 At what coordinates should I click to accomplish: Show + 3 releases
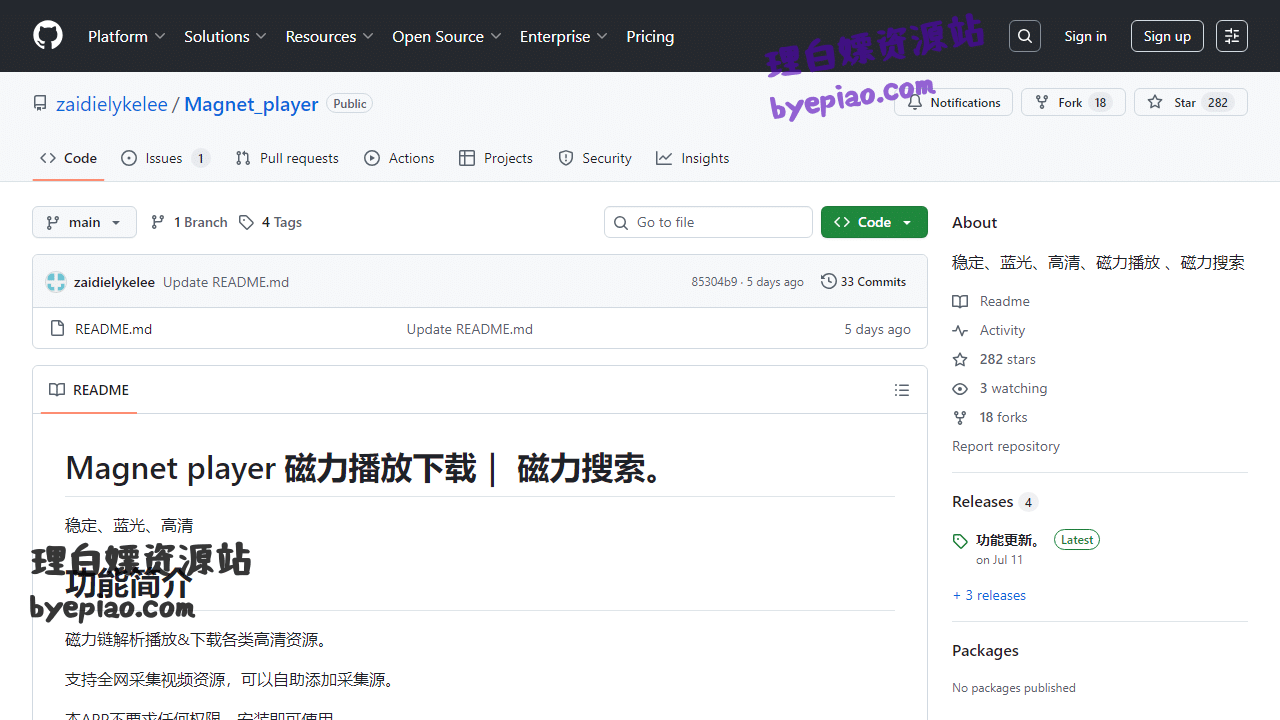tap(989, 595)
